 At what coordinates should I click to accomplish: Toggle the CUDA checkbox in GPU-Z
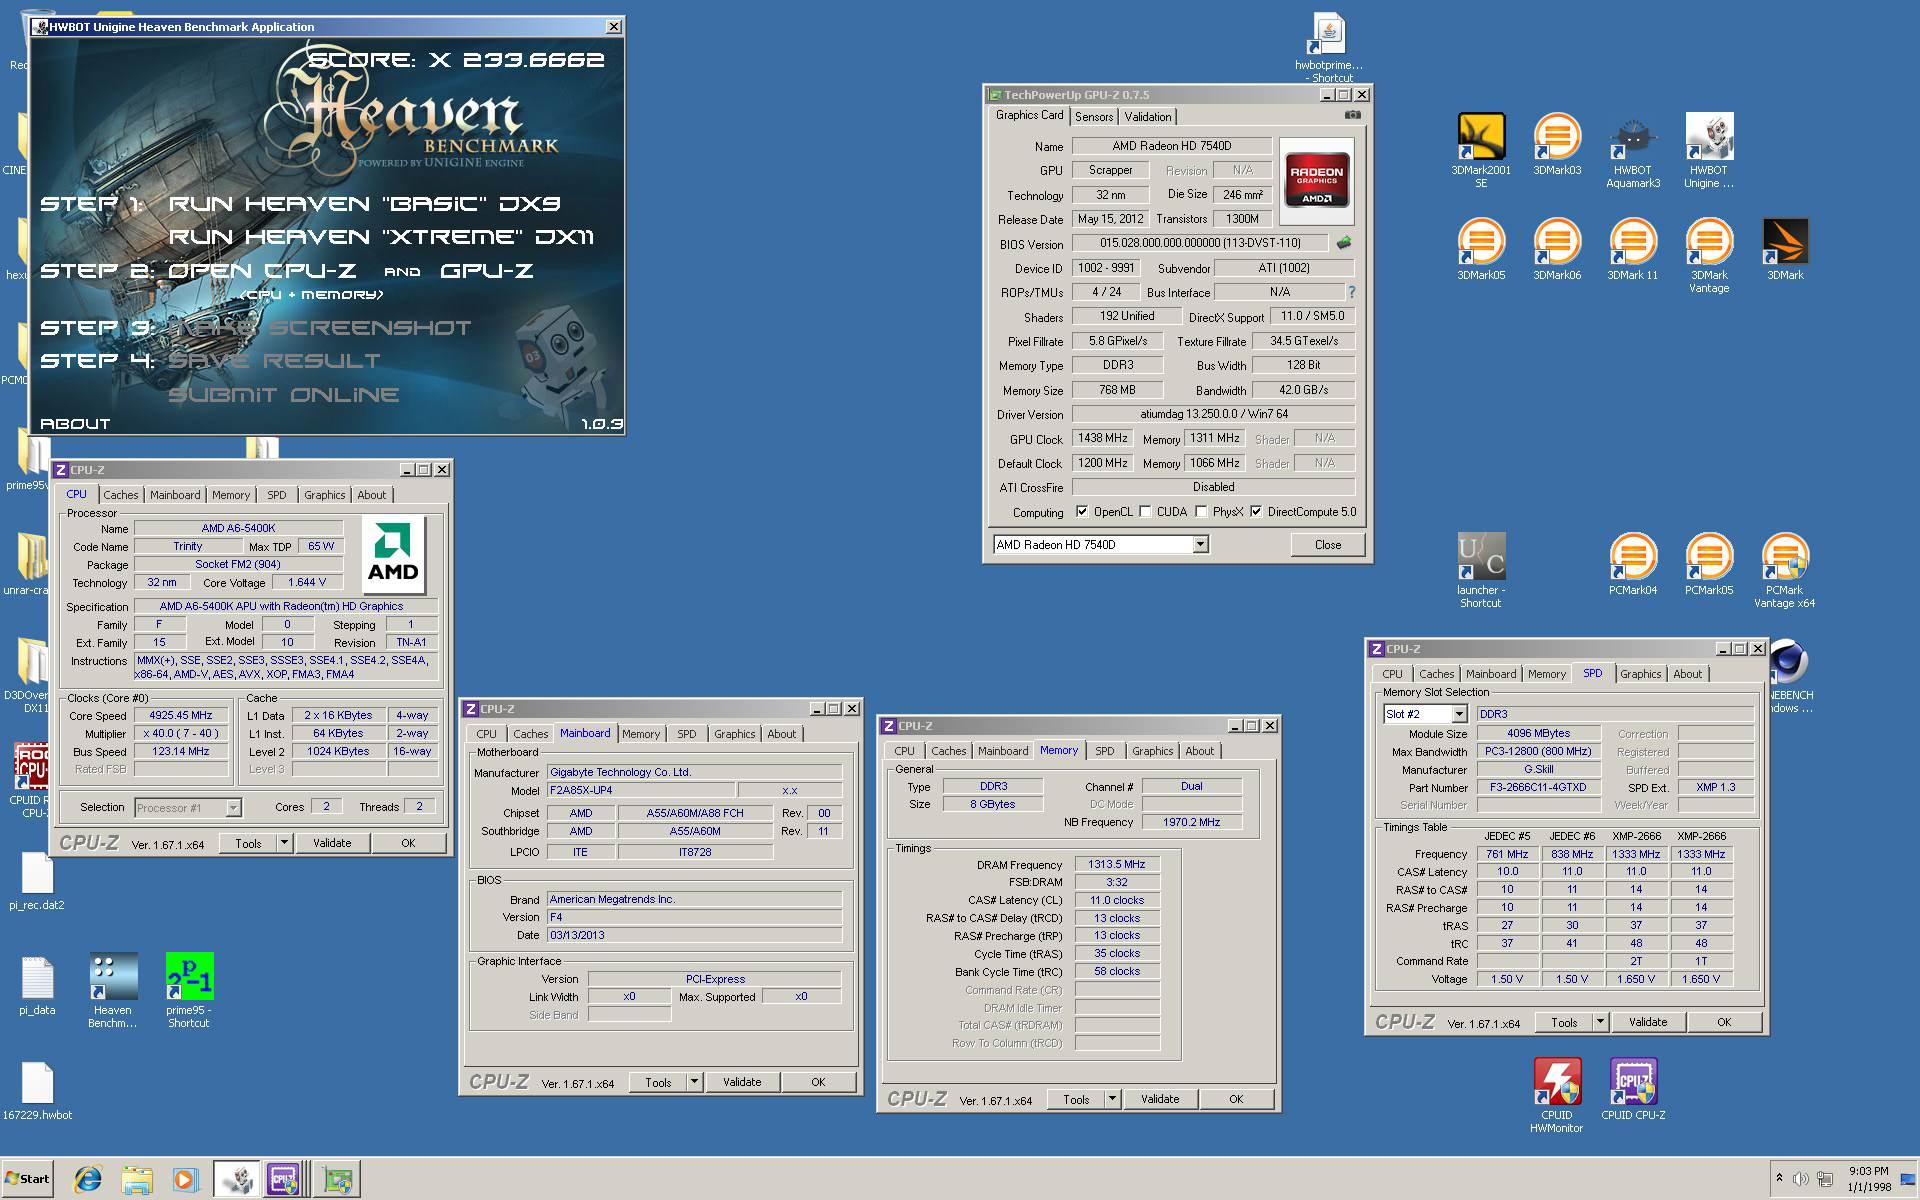click(x=1145, y=512)
